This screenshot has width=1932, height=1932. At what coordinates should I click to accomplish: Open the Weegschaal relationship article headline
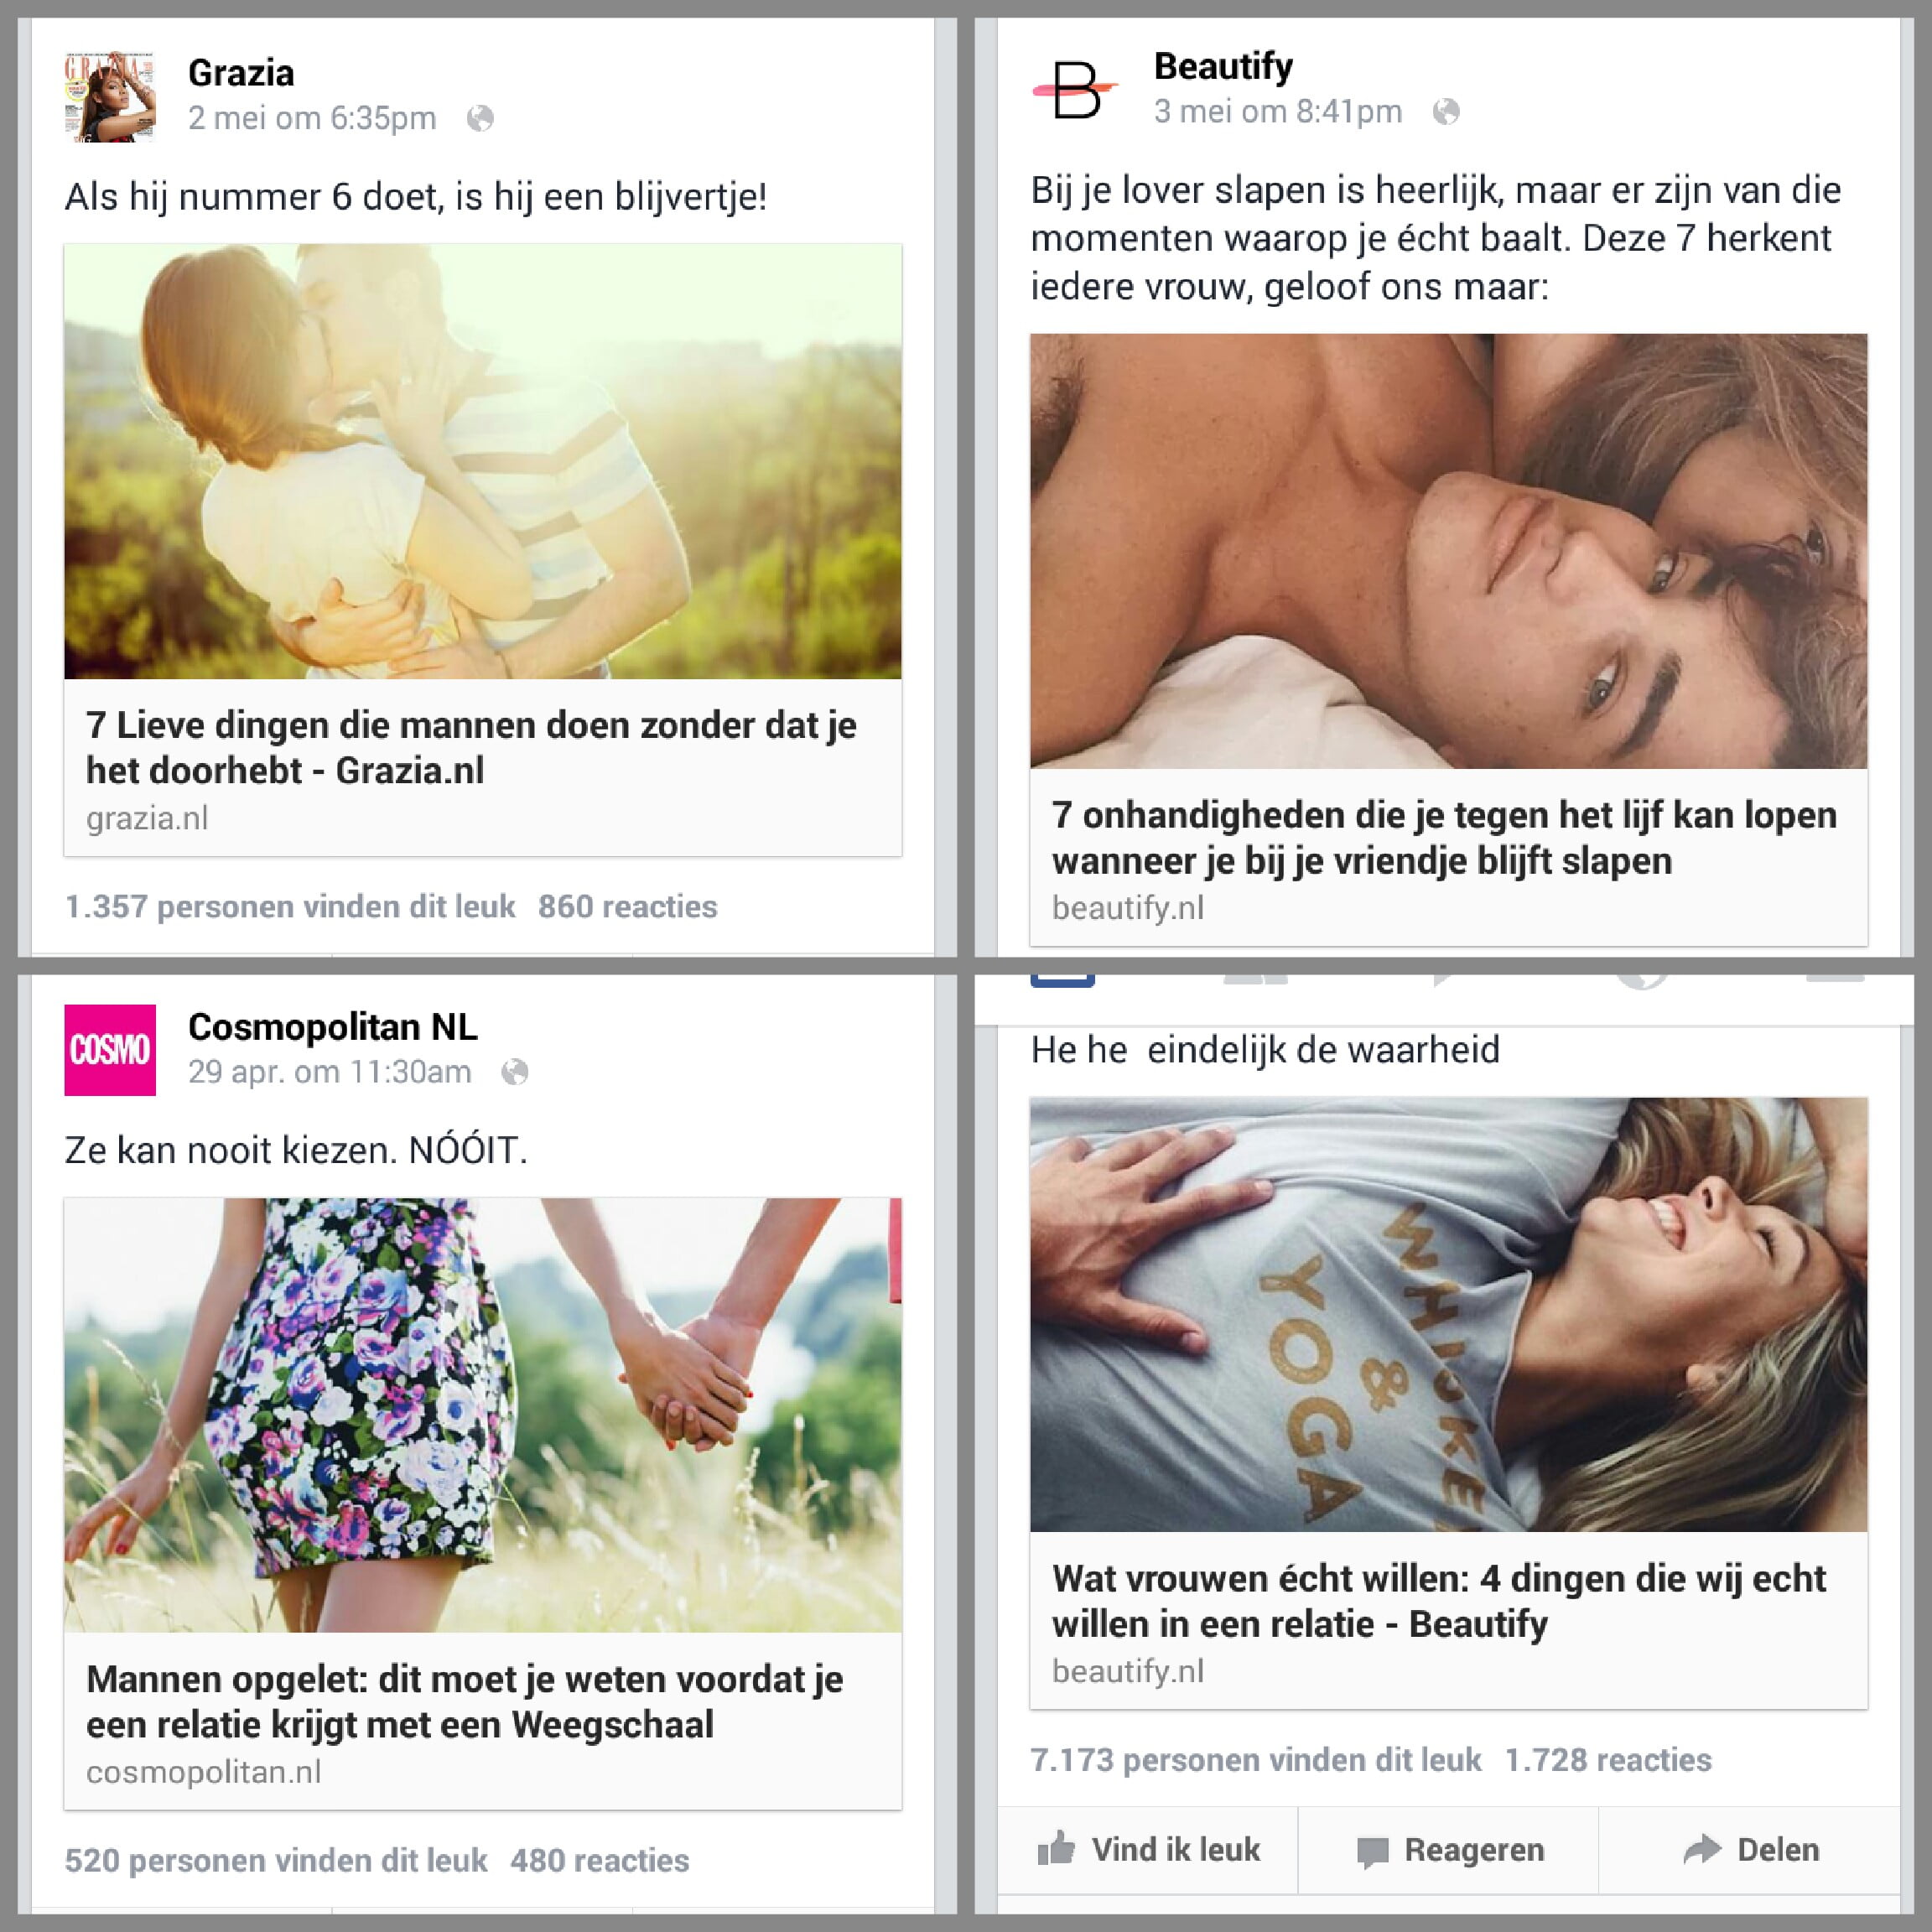[464, 1702]
